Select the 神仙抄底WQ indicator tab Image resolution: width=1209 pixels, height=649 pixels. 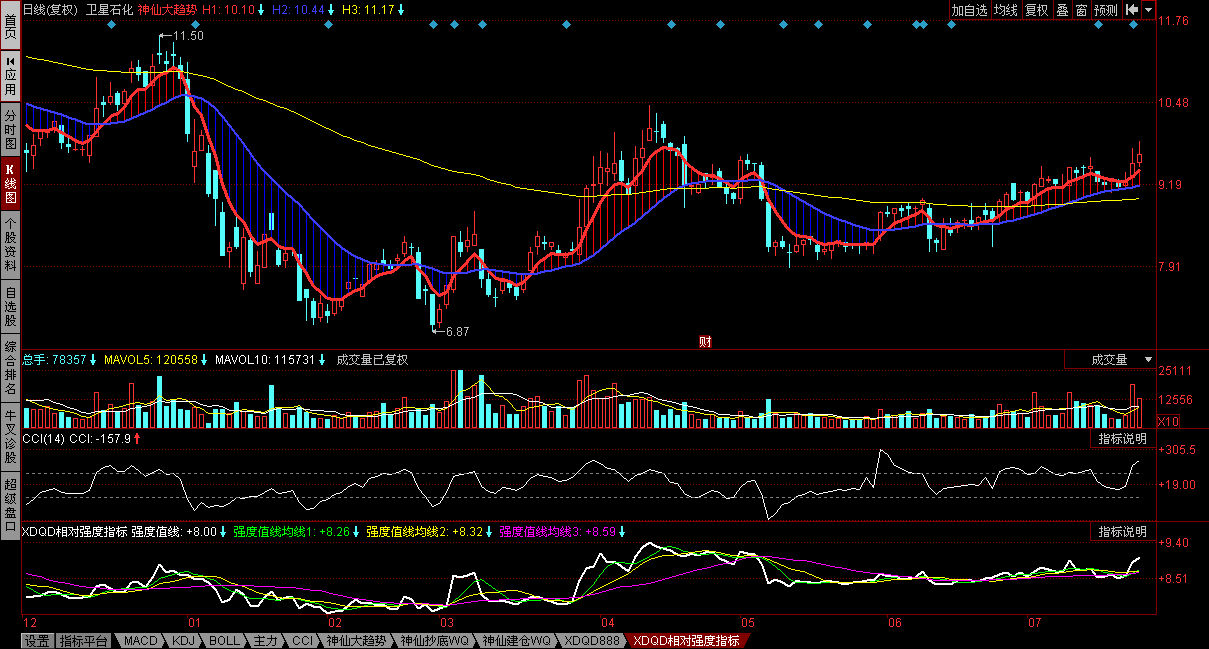coord(434,640)
